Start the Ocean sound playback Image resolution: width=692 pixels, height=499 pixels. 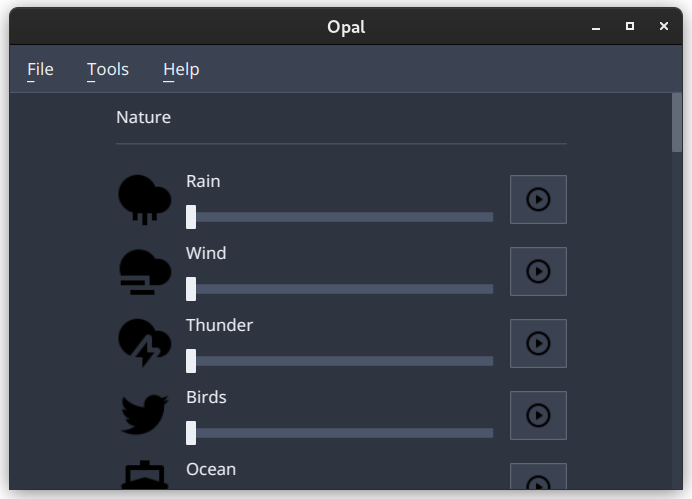click(538, 476)
